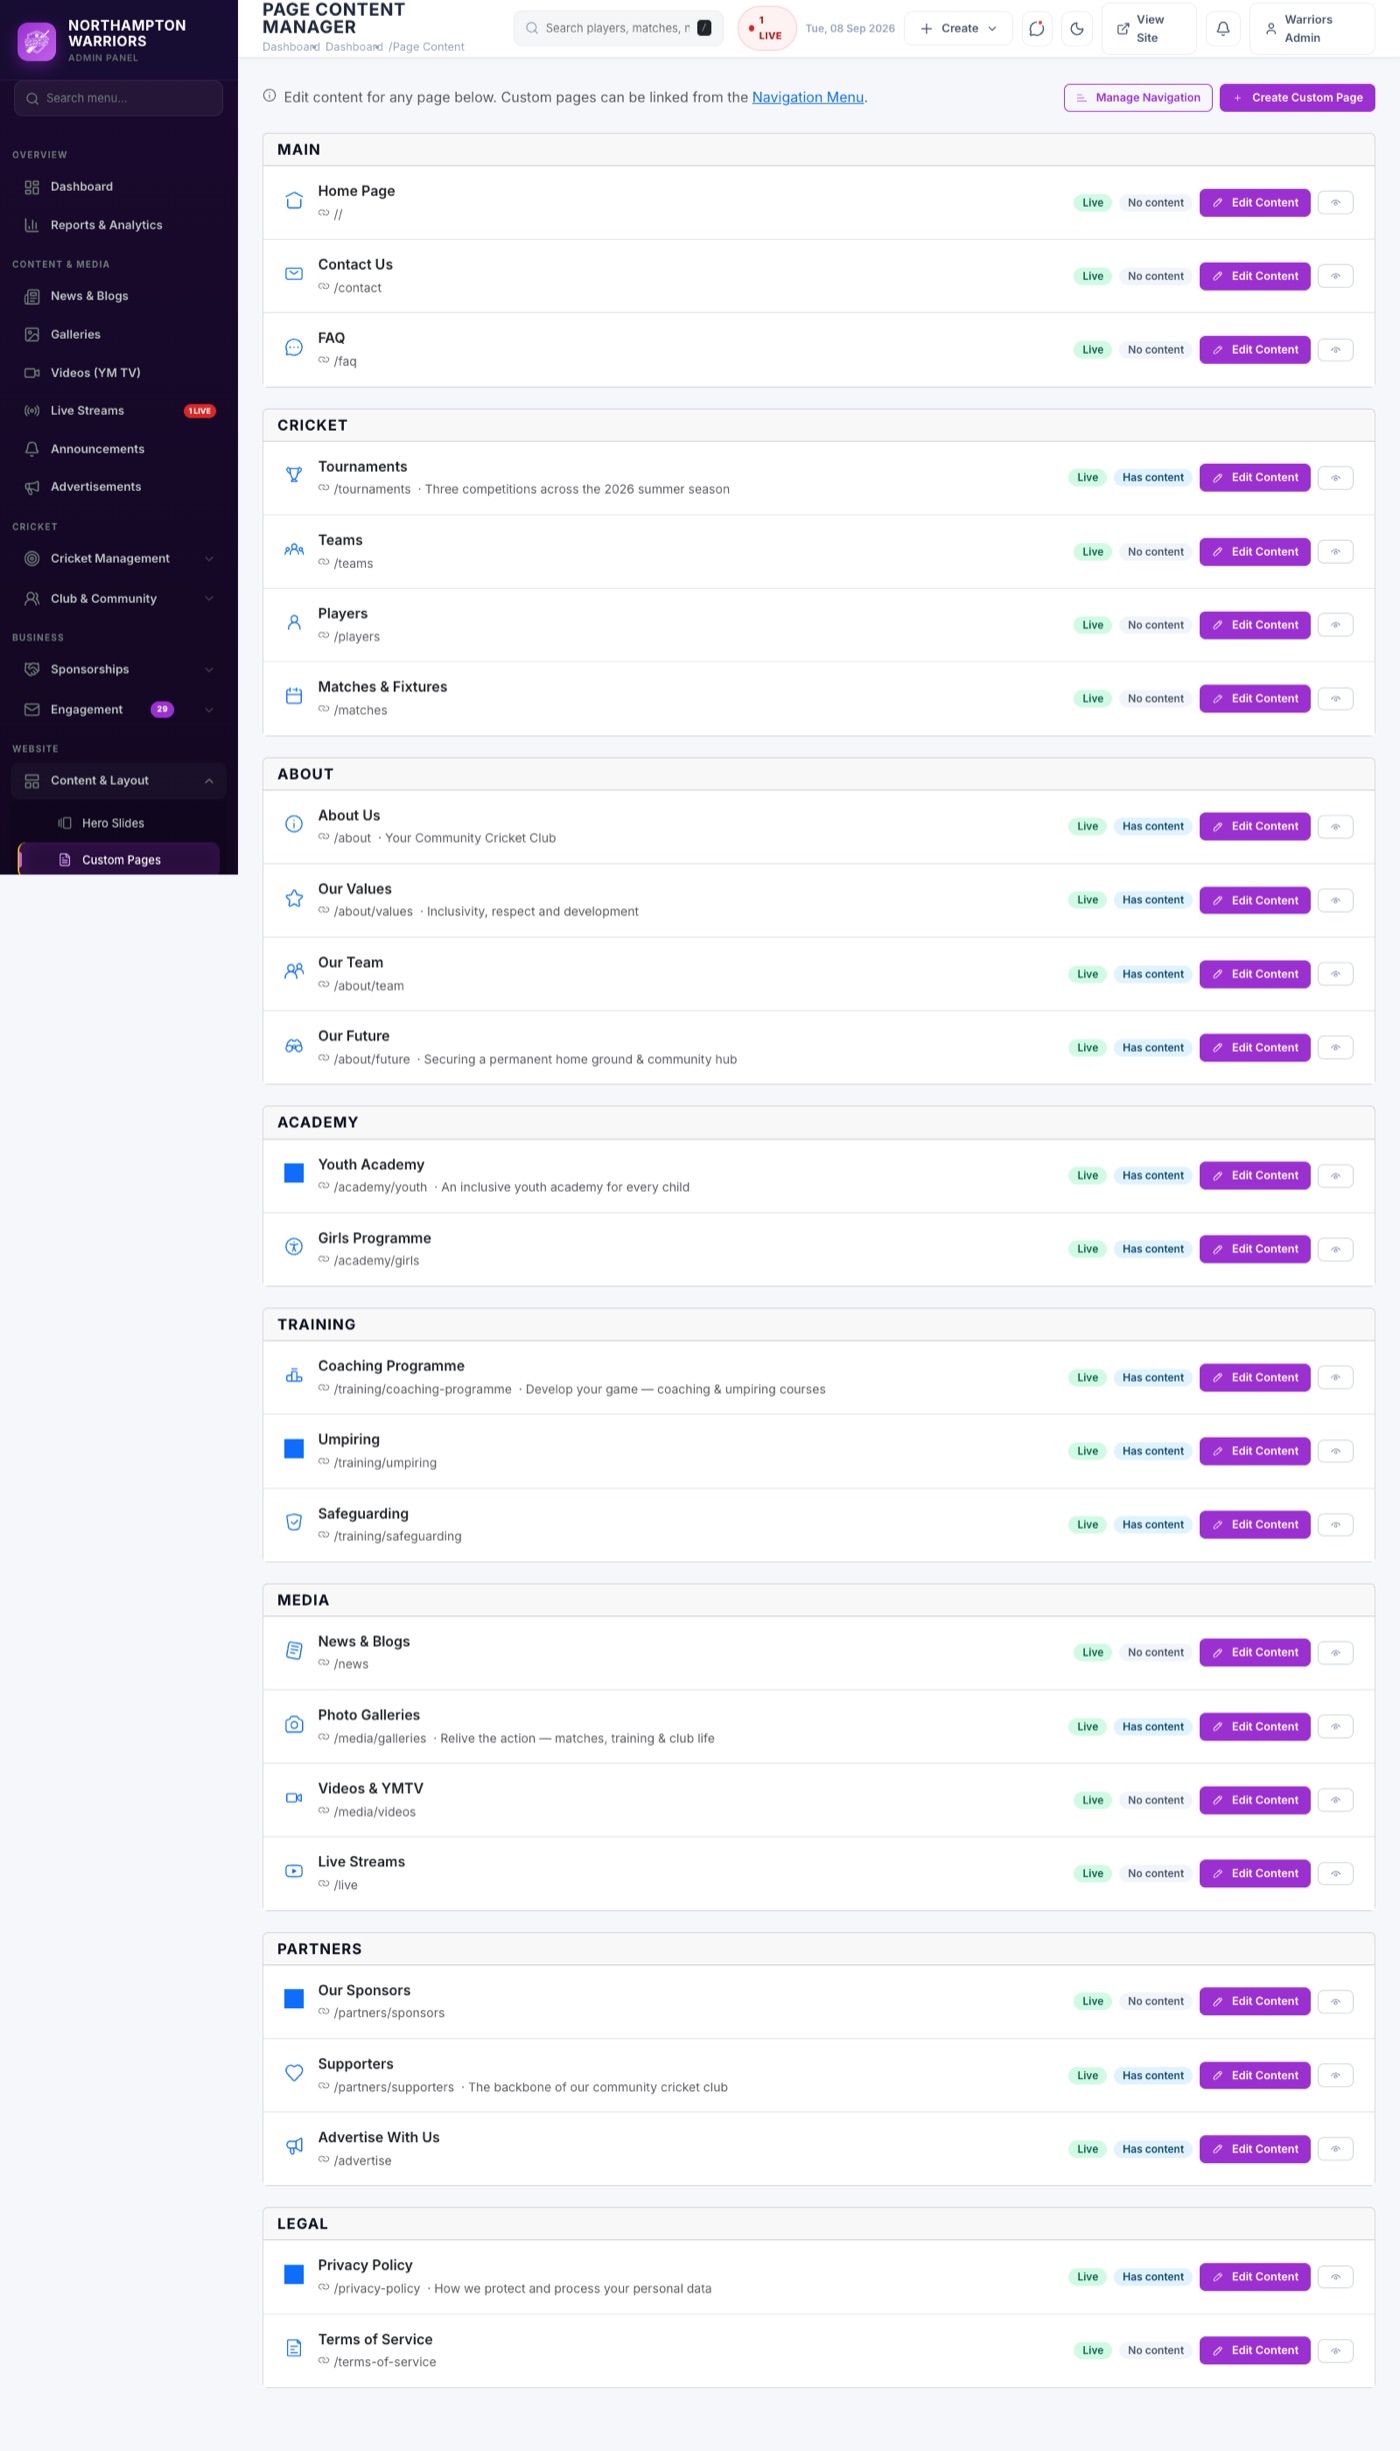1400x2451 pixels.
Task: Click the Home Page house icon
Action: click(294, 201)
